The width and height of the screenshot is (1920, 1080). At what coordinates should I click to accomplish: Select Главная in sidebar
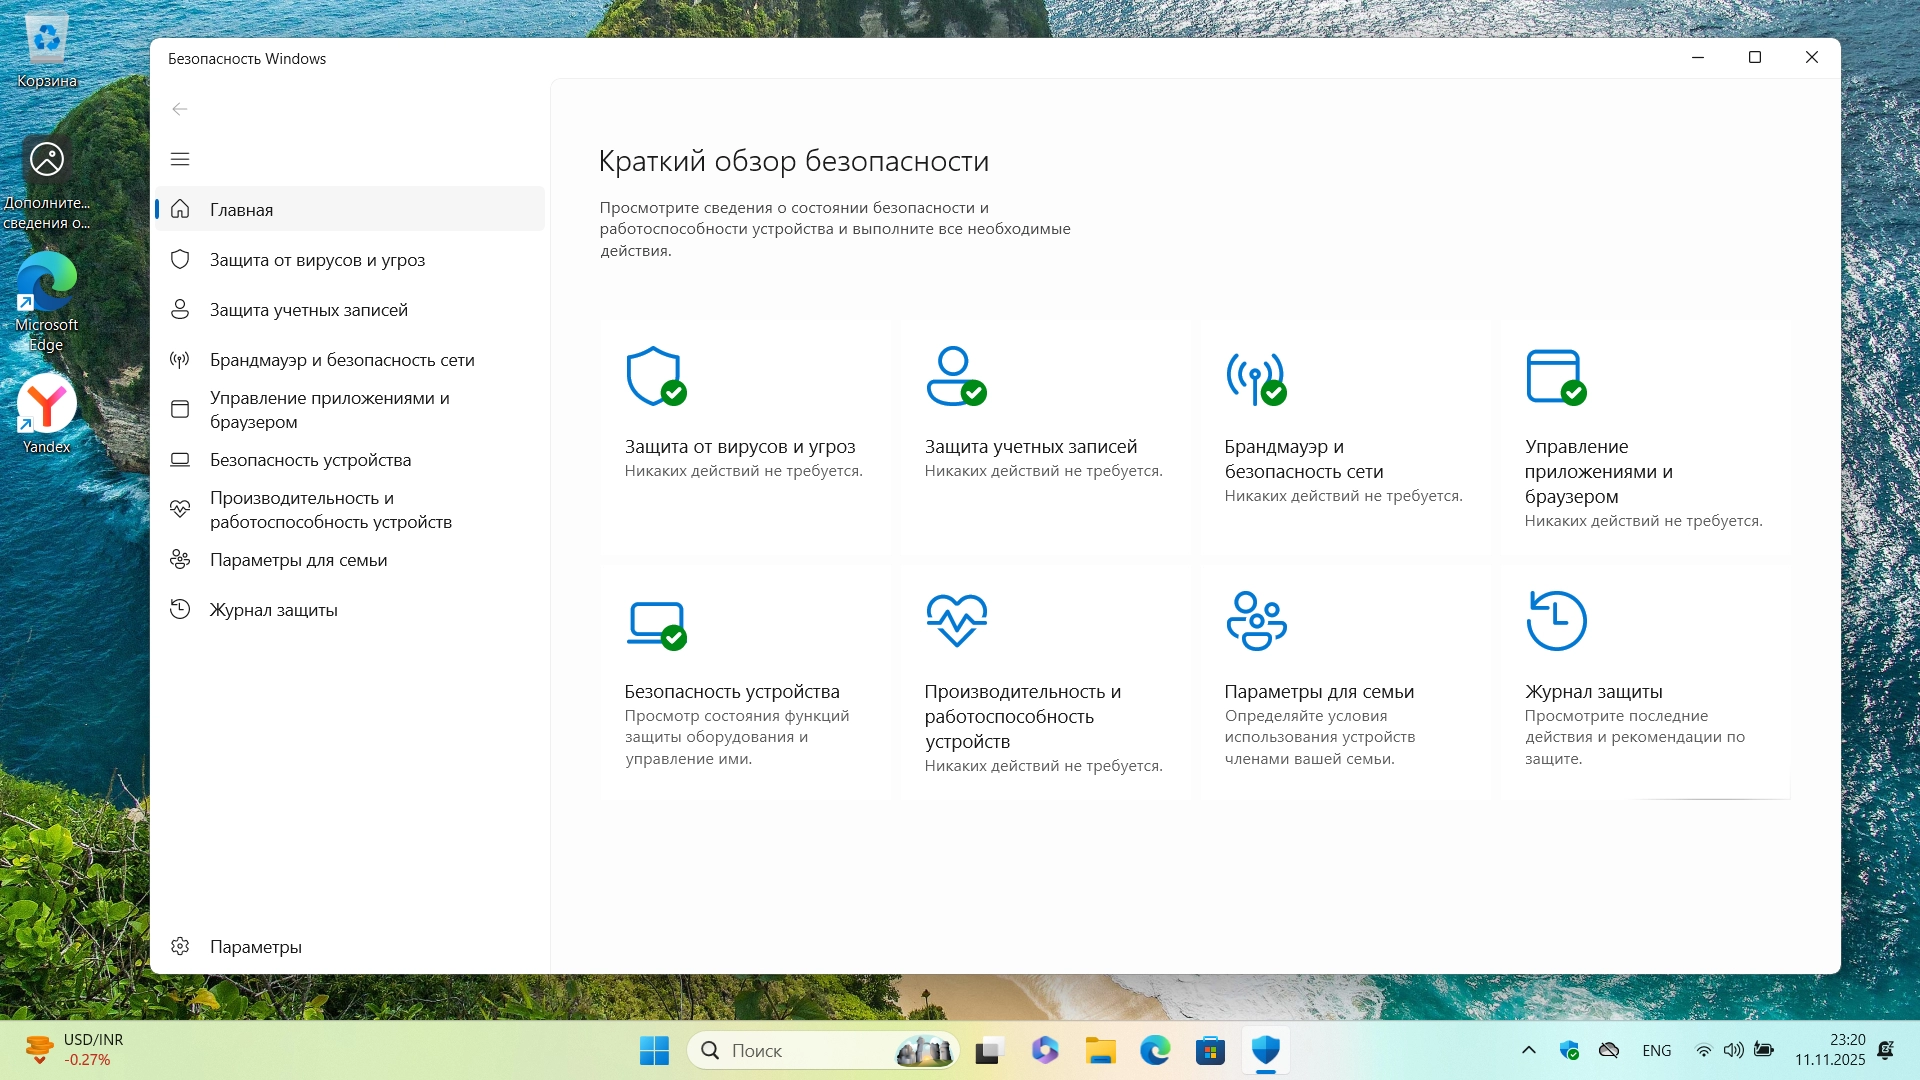241,210
